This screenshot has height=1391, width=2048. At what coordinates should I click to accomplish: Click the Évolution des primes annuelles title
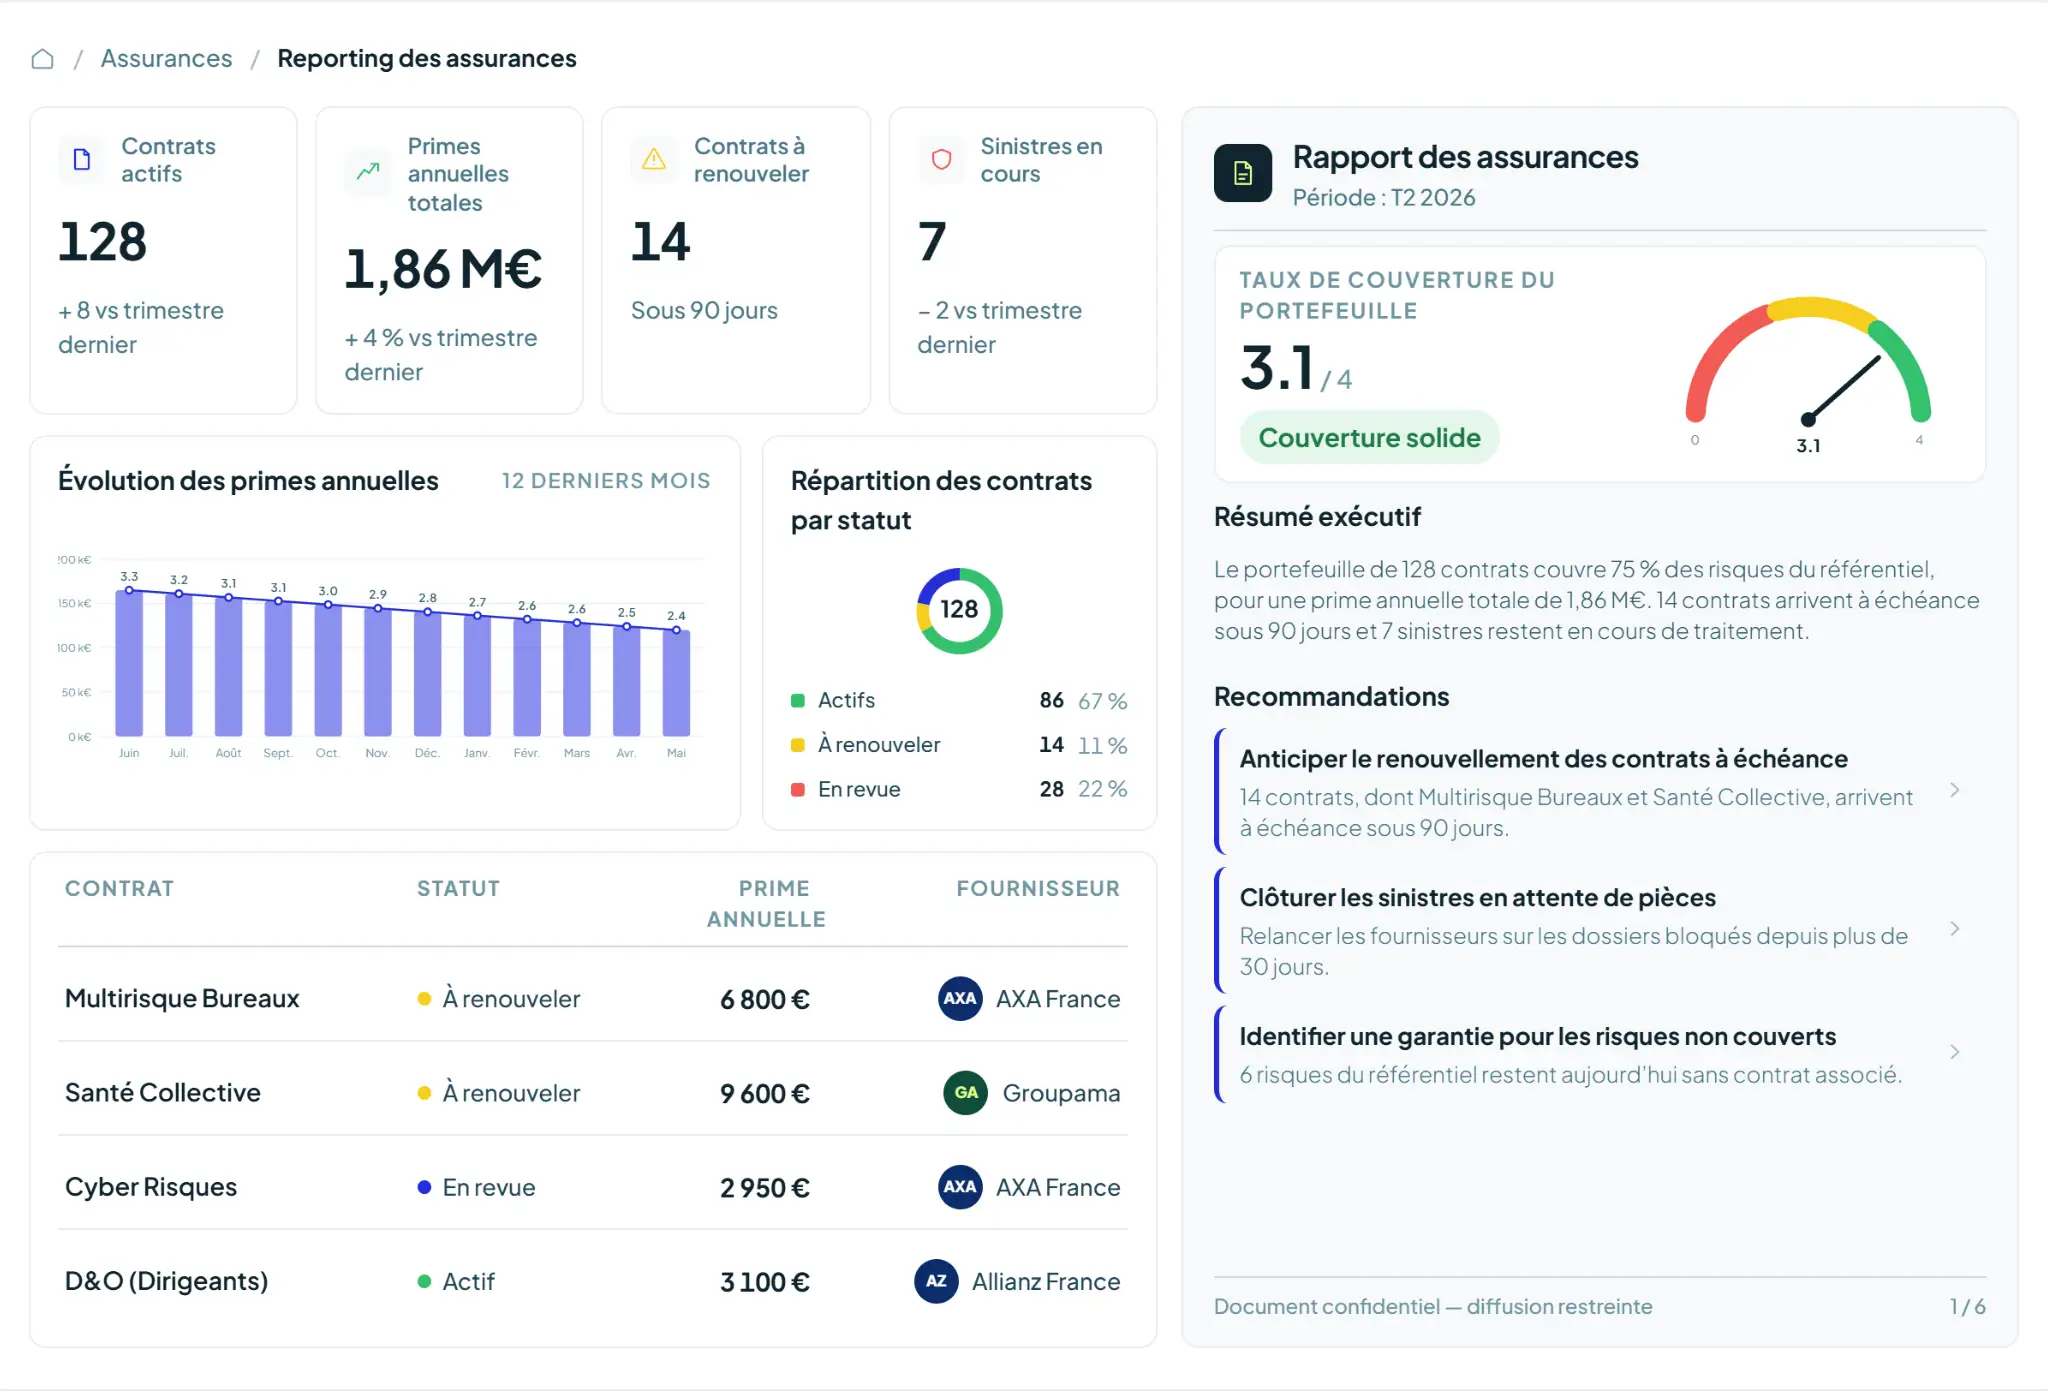pyautogui.click(x=248, y=481)
